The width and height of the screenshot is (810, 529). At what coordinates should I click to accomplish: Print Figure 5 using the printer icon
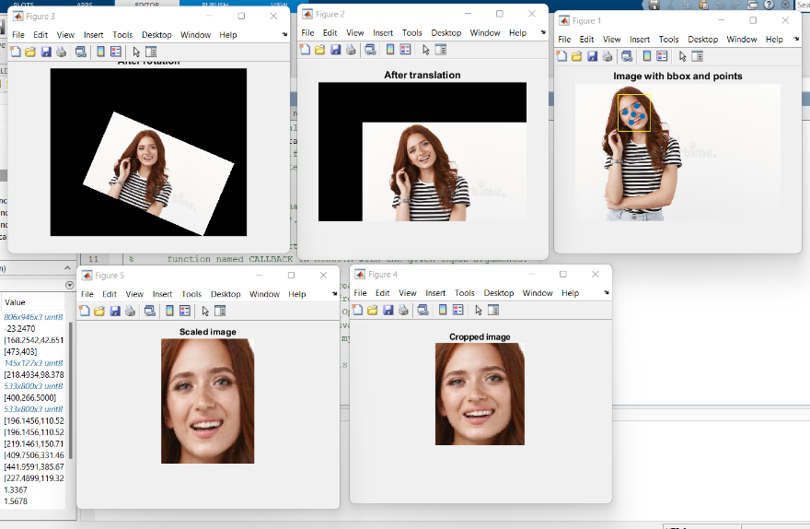[x=131, y=311]
